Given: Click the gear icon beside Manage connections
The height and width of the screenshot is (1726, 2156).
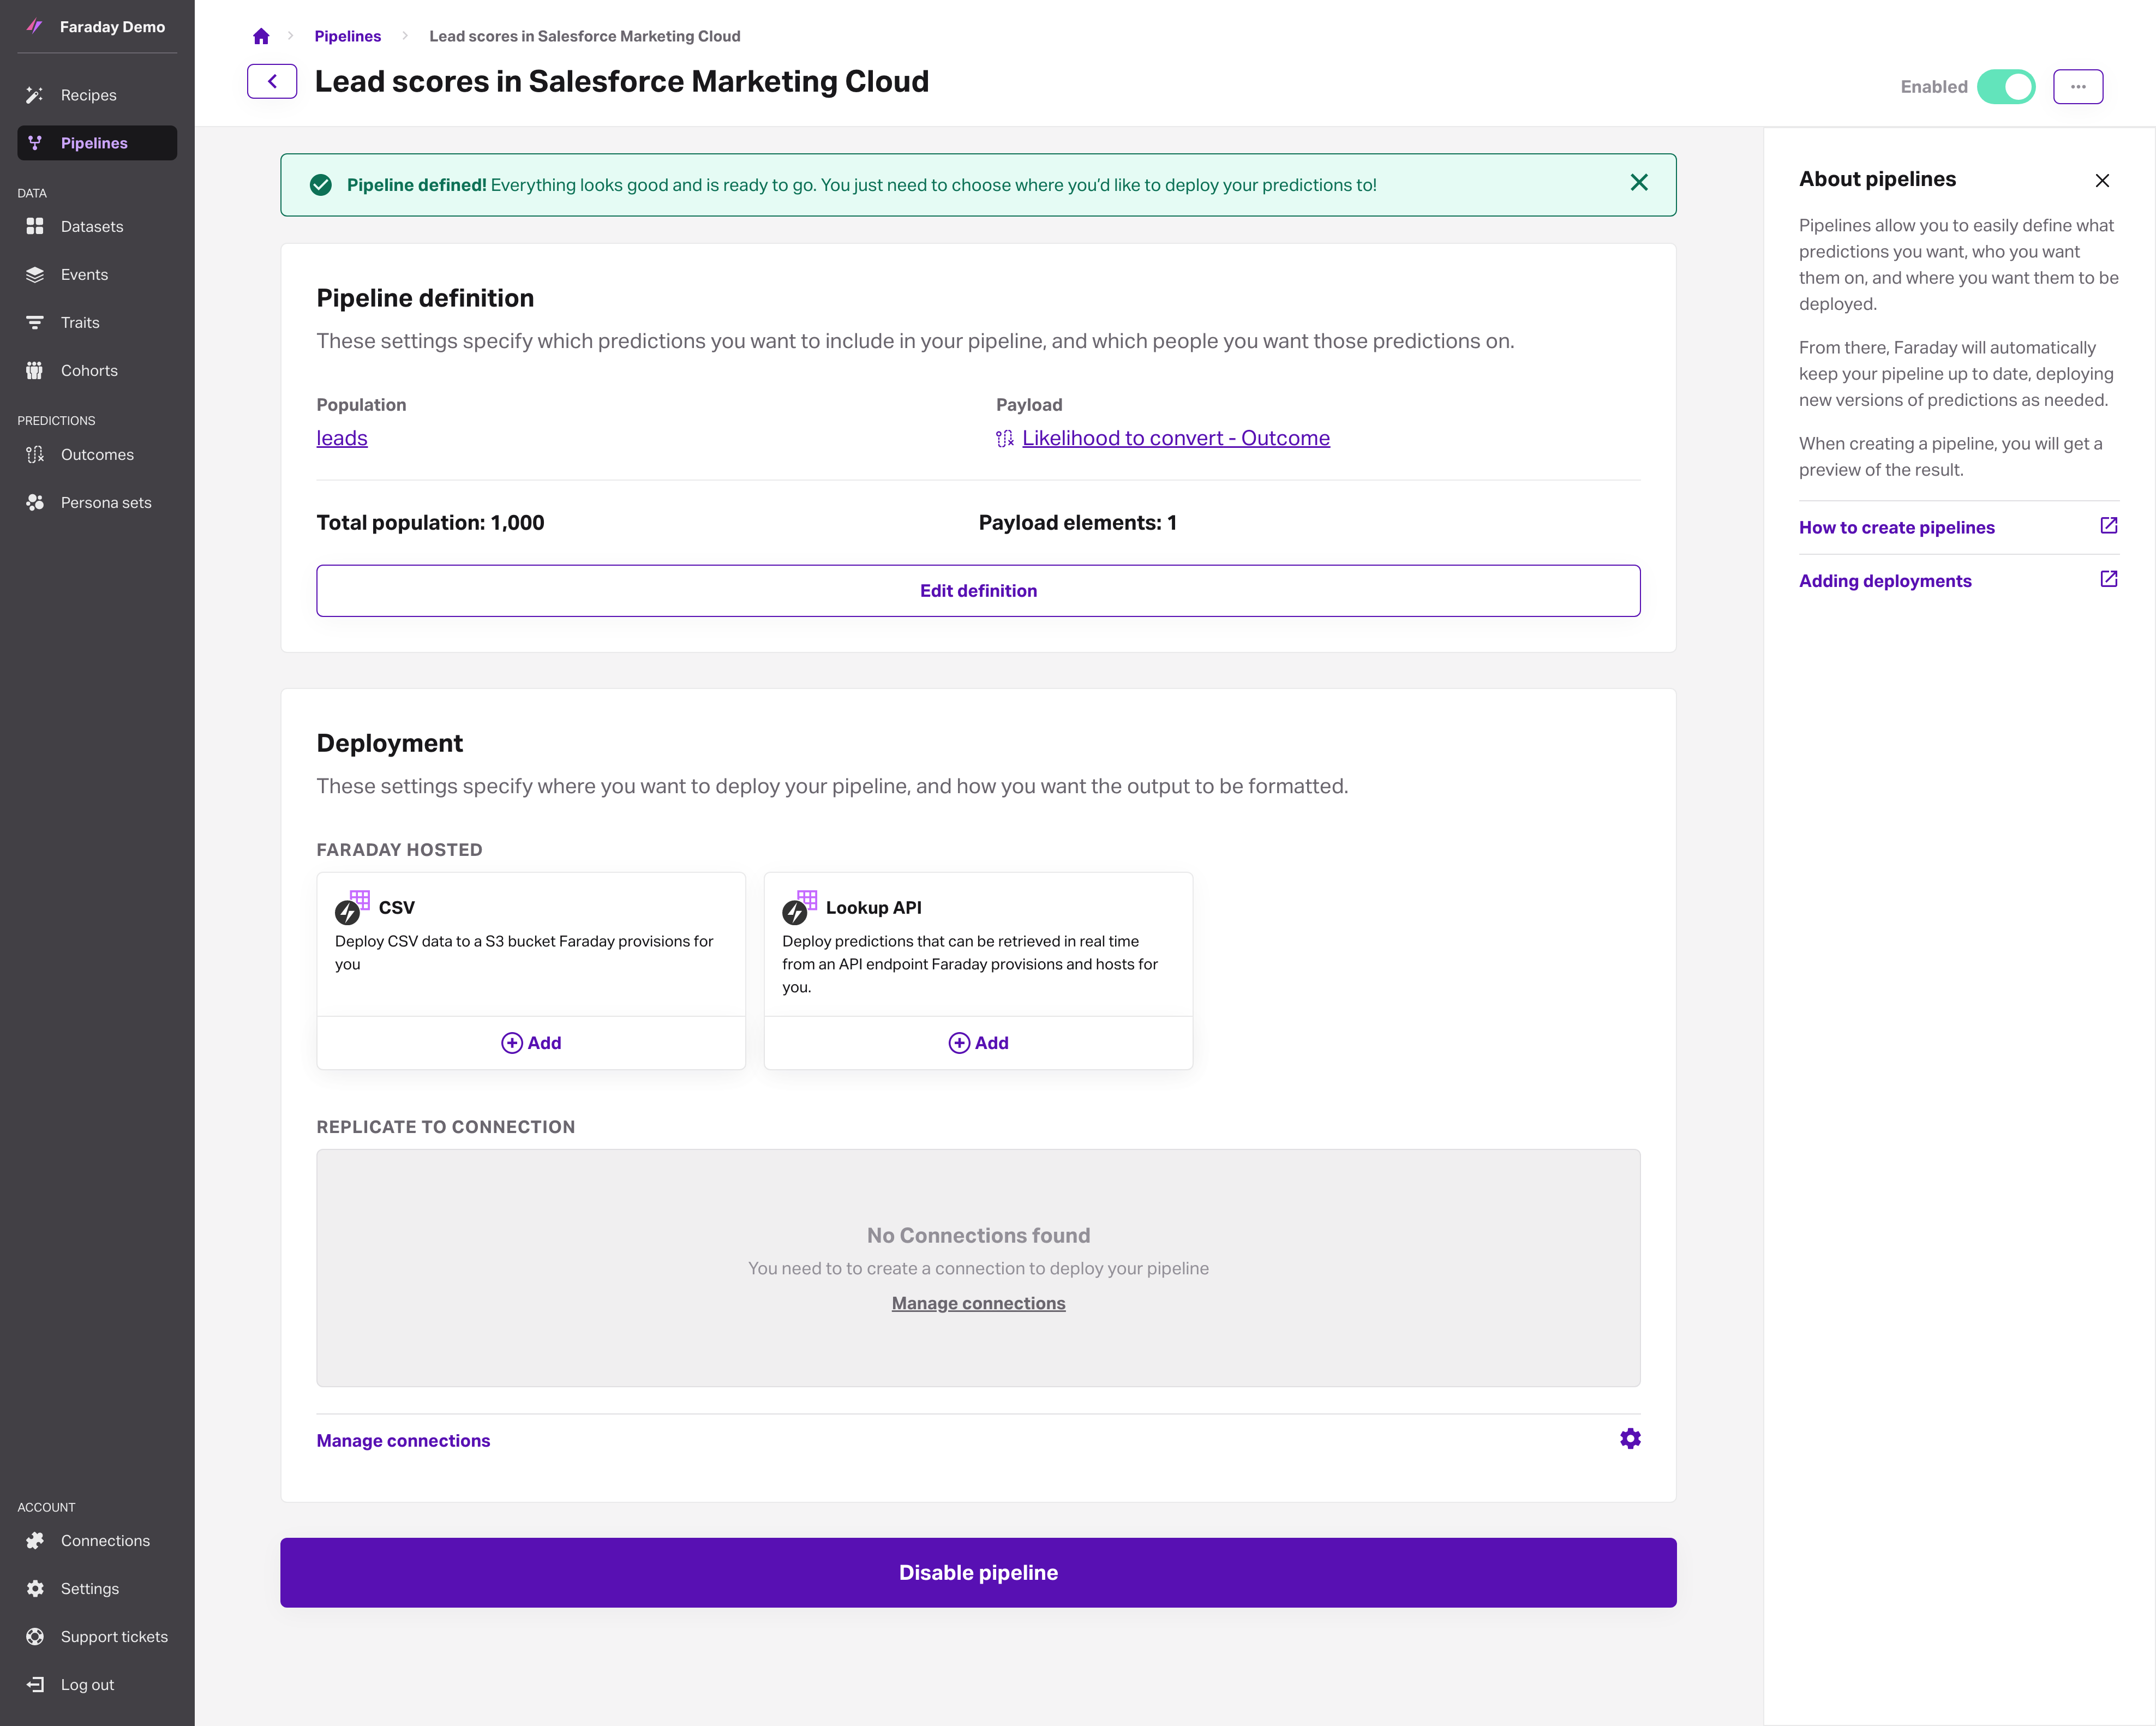Looking at the screenshot, I should point(1630,1438).
